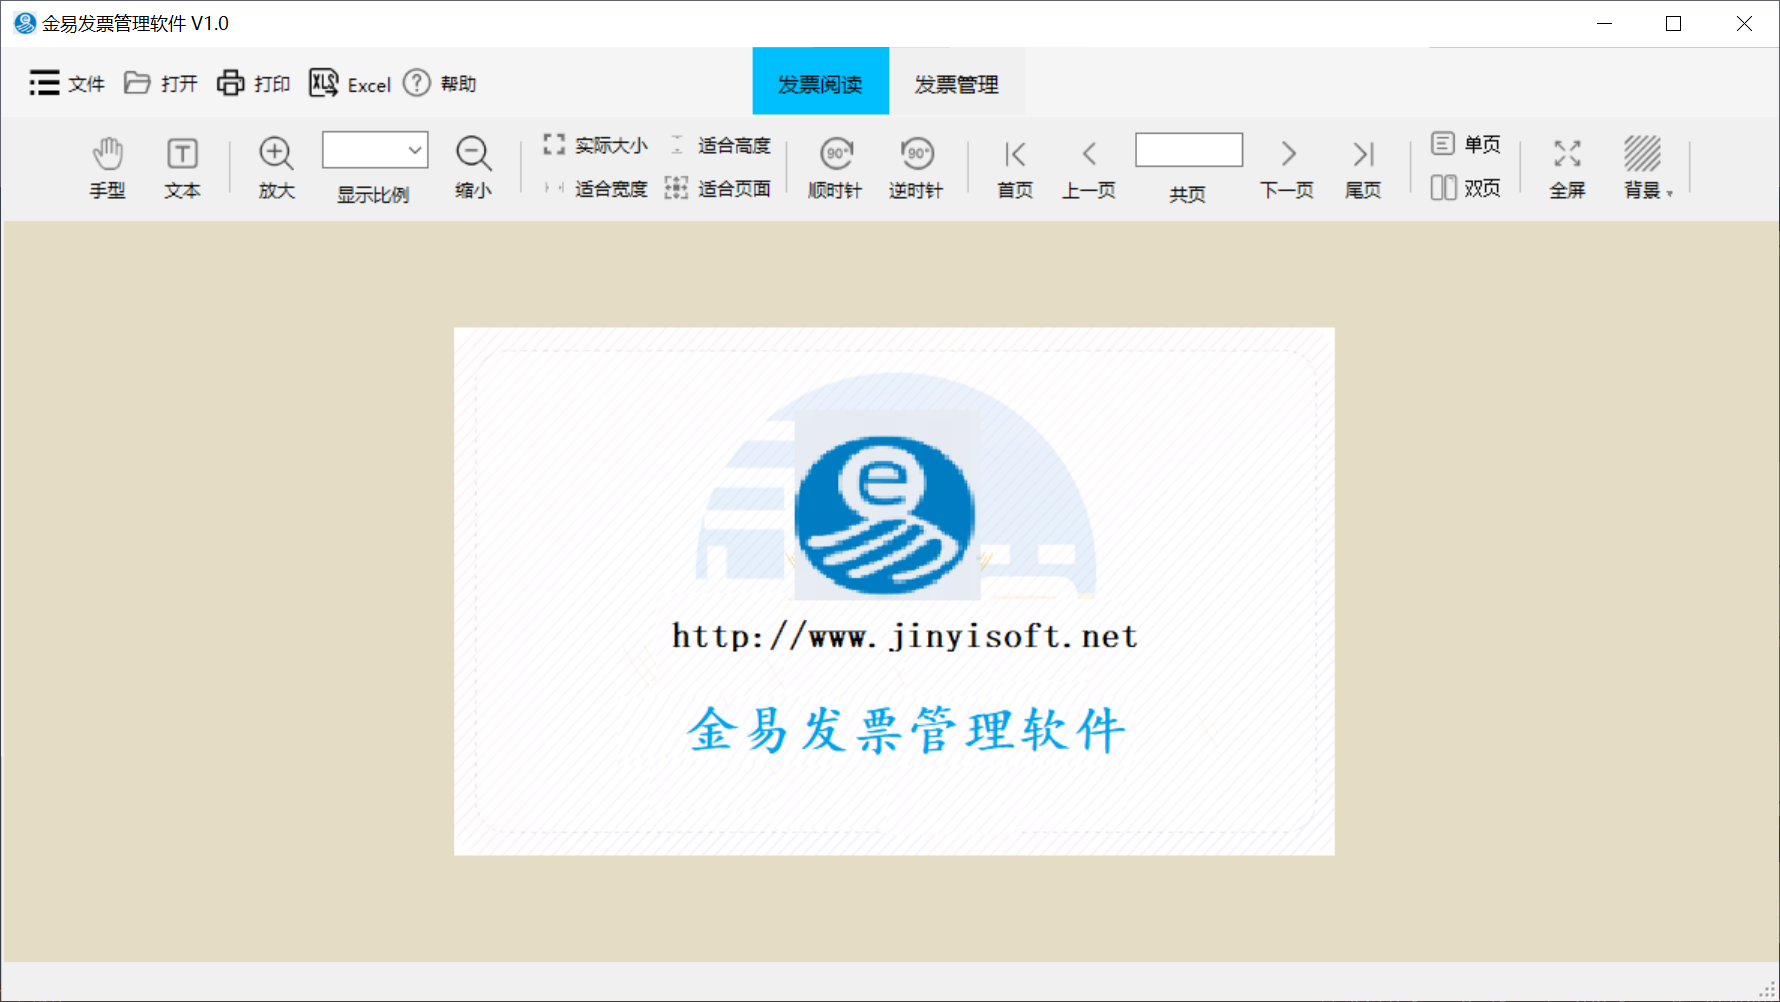Export with the Excel XLS icon
Image resolution: width=1780 pixels, height=1002 pixels.
(x=324, y=83)
